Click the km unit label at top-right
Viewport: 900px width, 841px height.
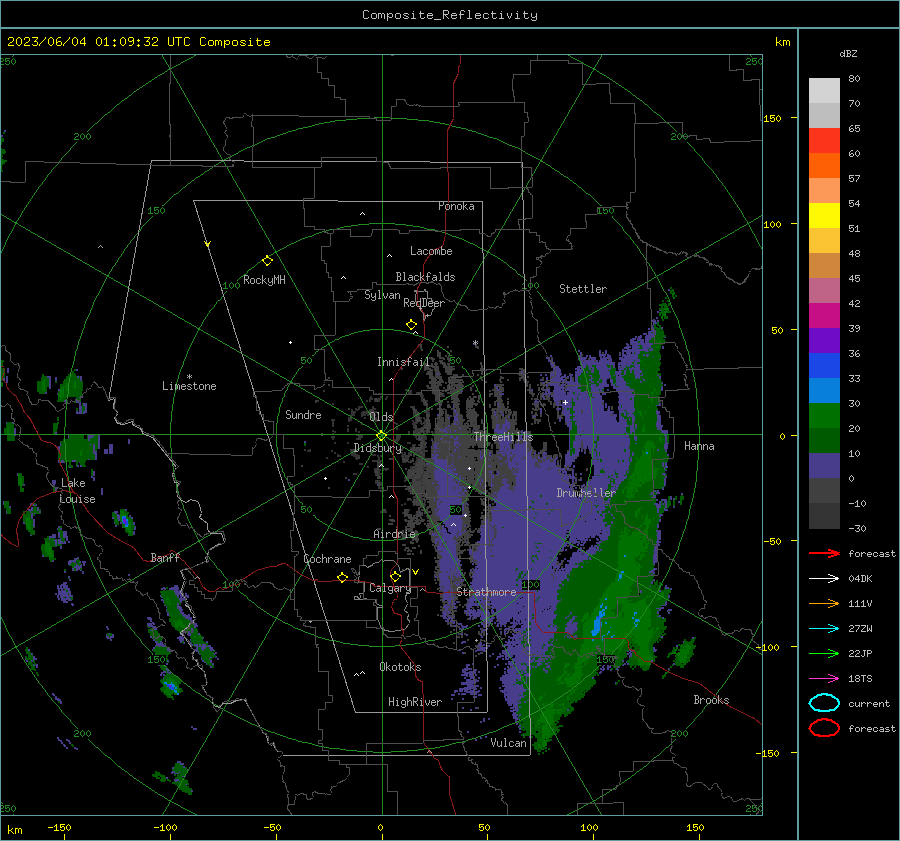[782, 42]
